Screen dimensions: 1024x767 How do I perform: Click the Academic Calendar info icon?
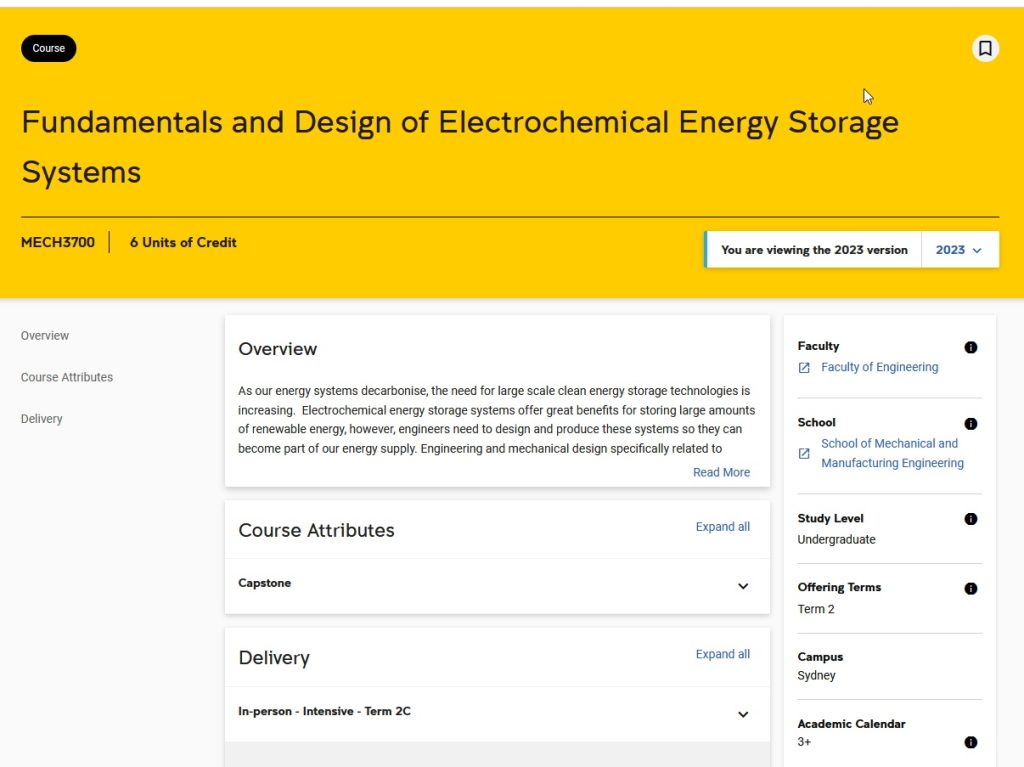[970, 742]
